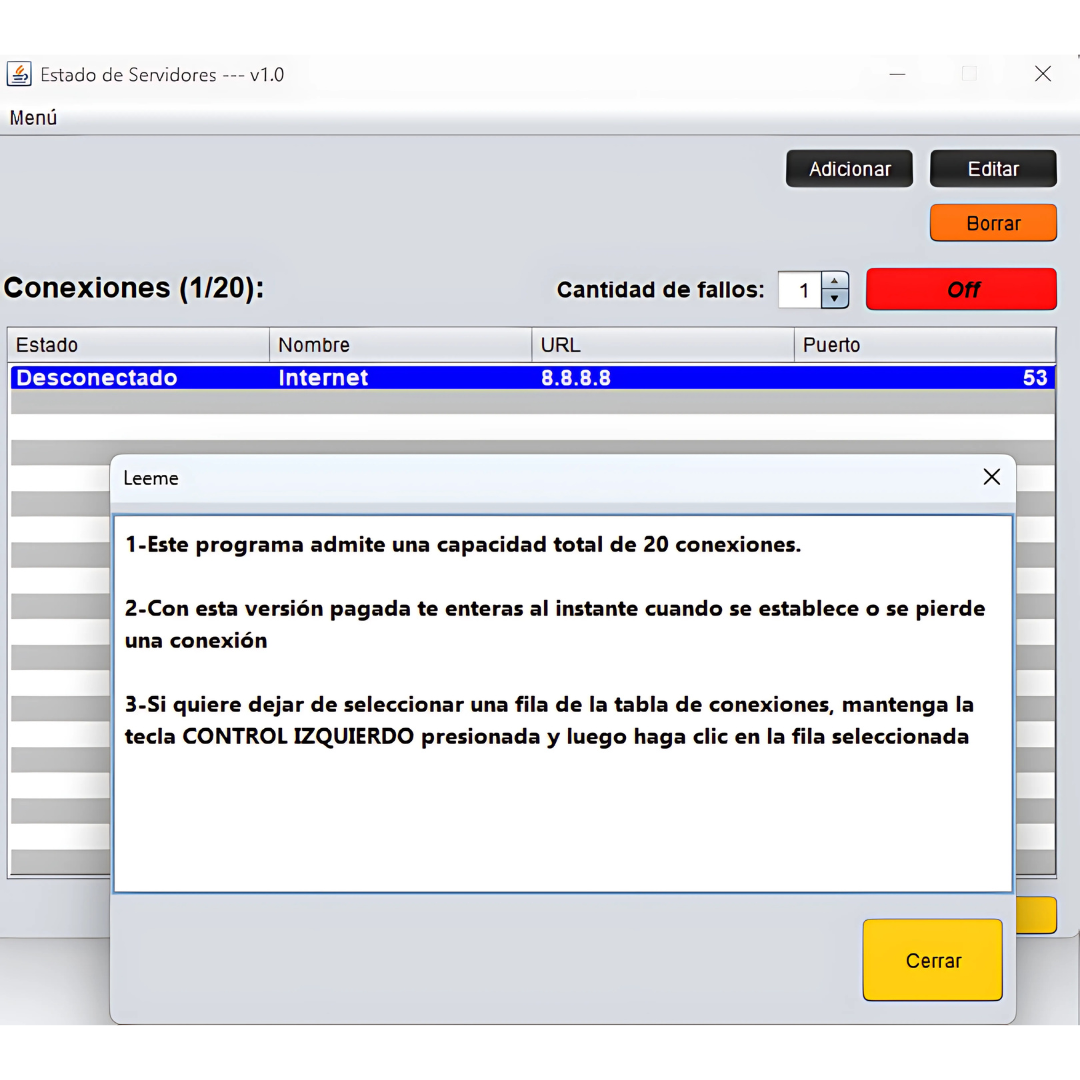Click the Java icon in title bar
This screenshot has height=1080, width=1080.
(19, 74)
